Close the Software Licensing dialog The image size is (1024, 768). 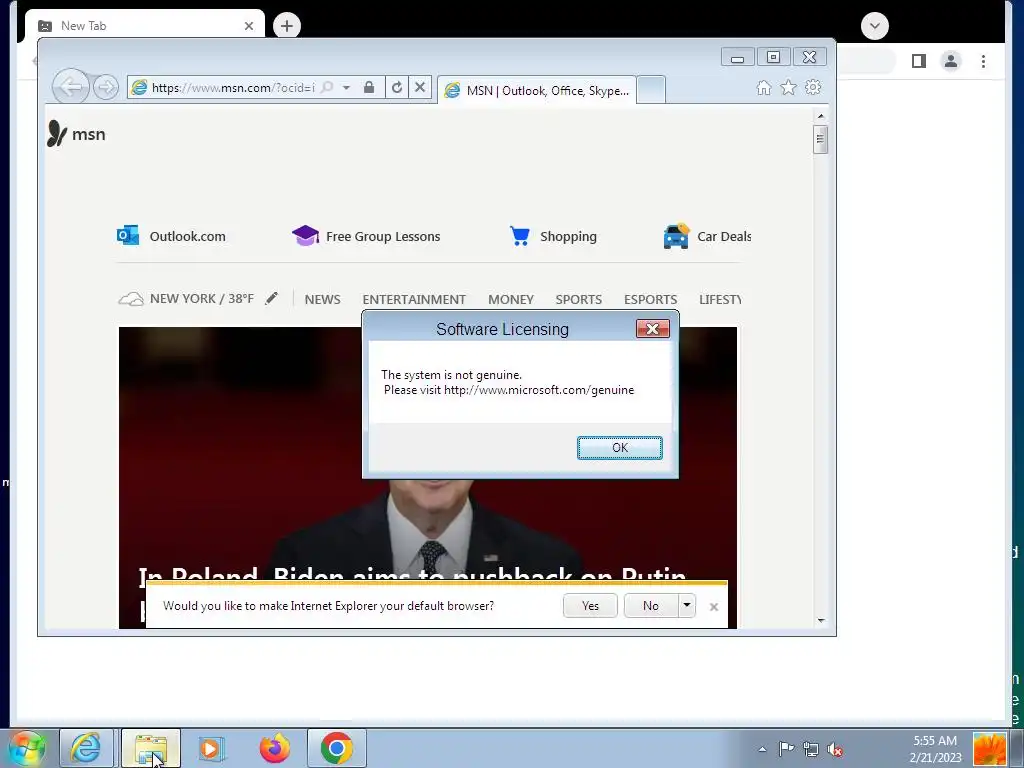point(652,328)
